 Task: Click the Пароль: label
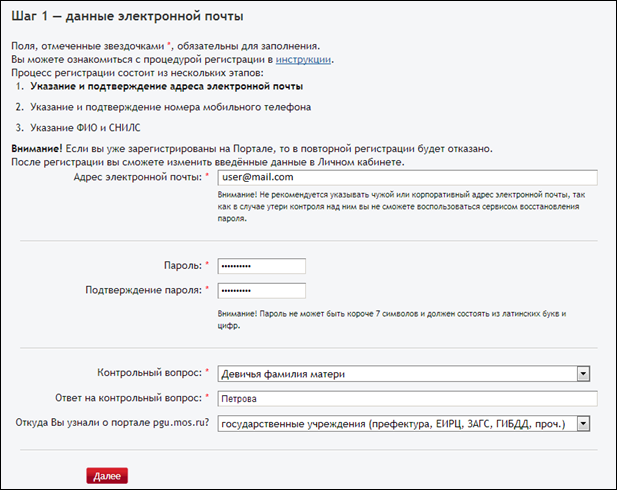(x=183, y=266)
